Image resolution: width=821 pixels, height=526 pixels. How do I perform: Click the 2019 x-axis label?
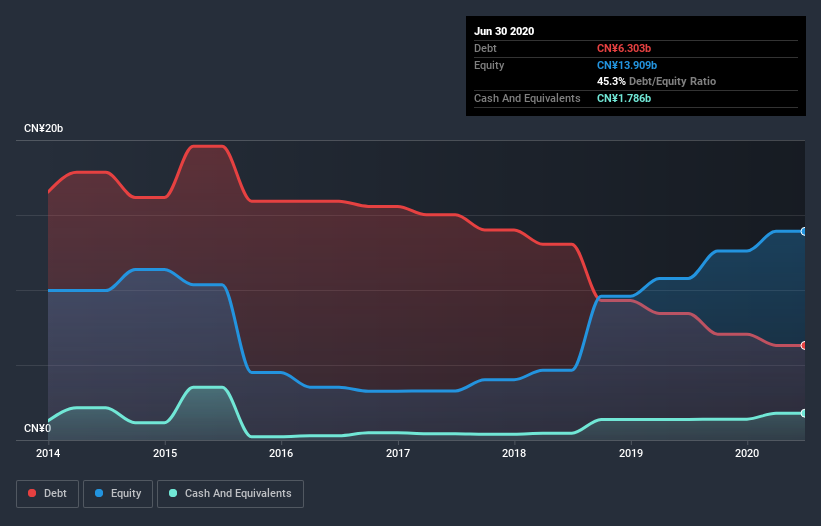coord(631,453)
